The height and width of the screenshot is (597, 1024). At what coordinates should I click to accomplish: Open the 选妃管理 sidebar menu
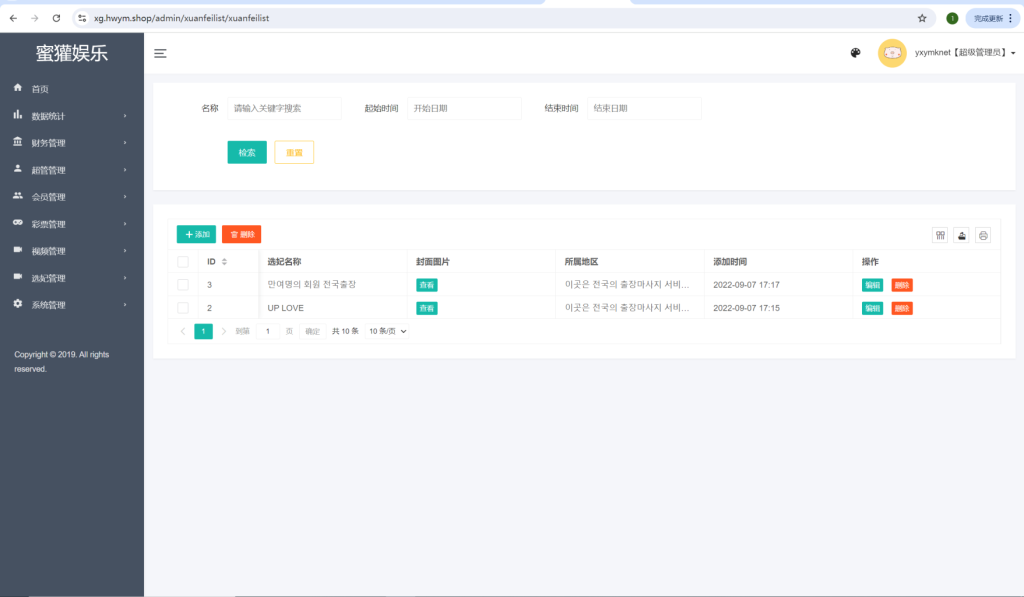pyautogui.click(x=72, y=278)
